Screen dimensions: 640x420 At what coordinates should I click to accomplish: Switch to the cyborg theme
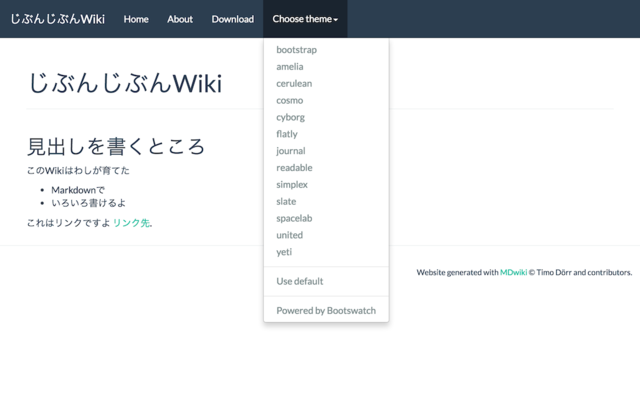pyautogui.click(x=291, y=117)
